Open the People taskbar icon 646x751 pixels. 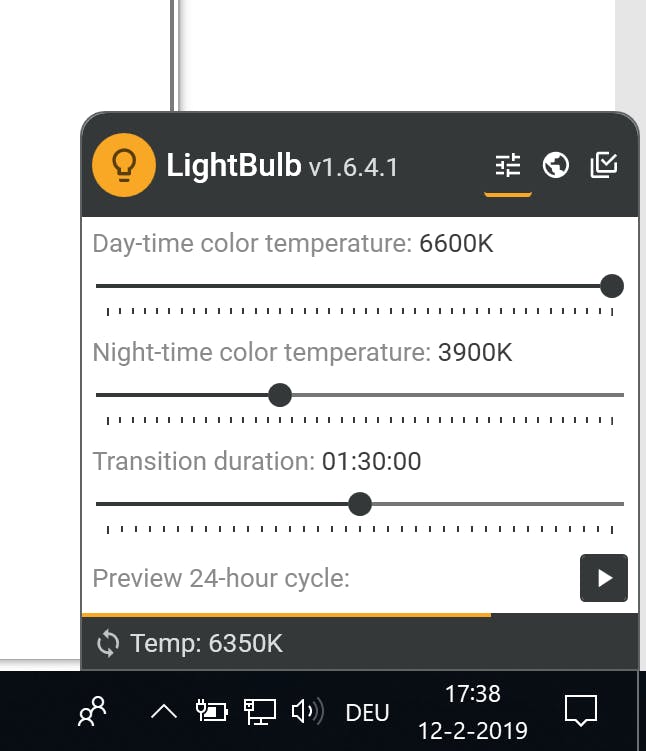click(x=92, y=712)
